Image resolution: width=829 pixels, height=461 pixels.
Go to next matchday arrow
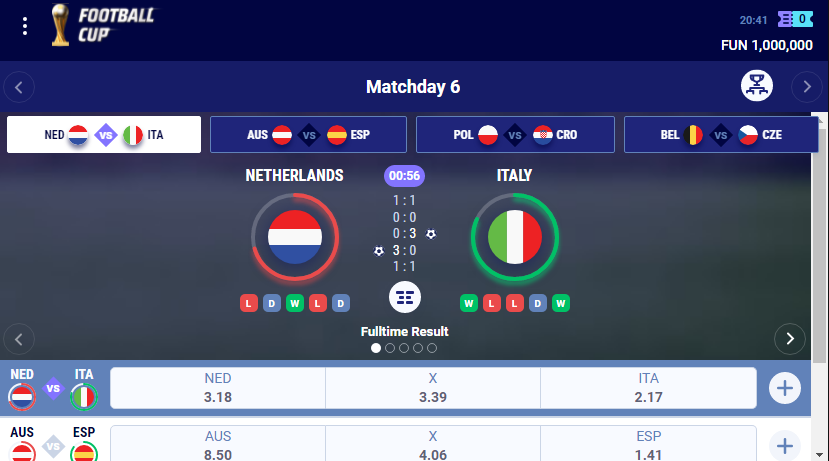(807, 87)
